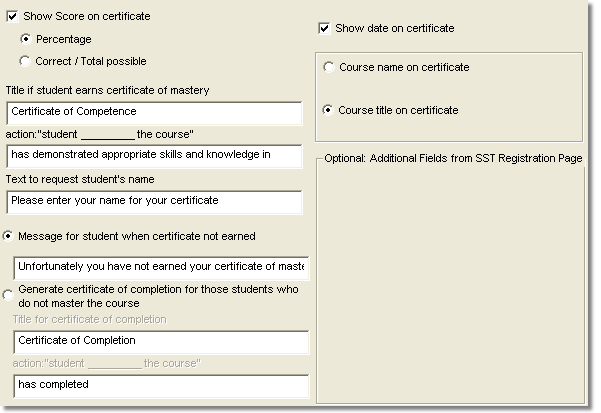
Task: Select Course title on certificate option
Action: point(328,110)
